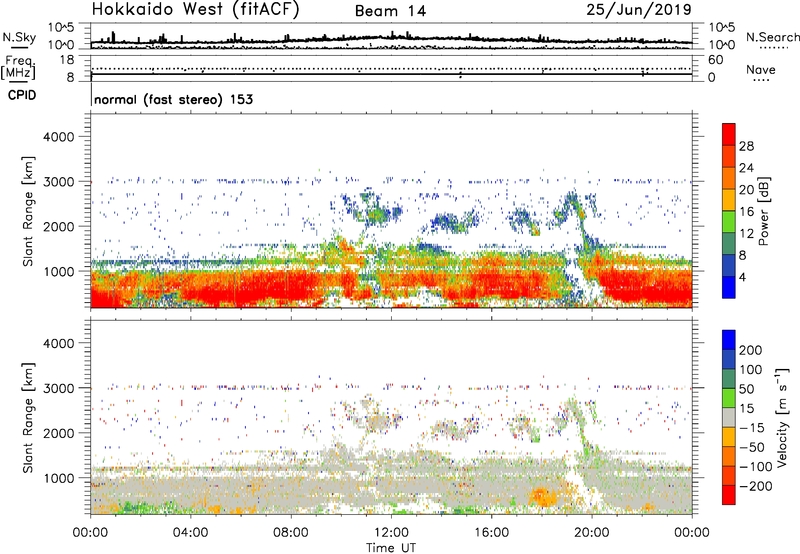Click the red bottom of velocity colorbar
Image resolution: width=800 pixels, height=554 pixels.
point(729,495)
